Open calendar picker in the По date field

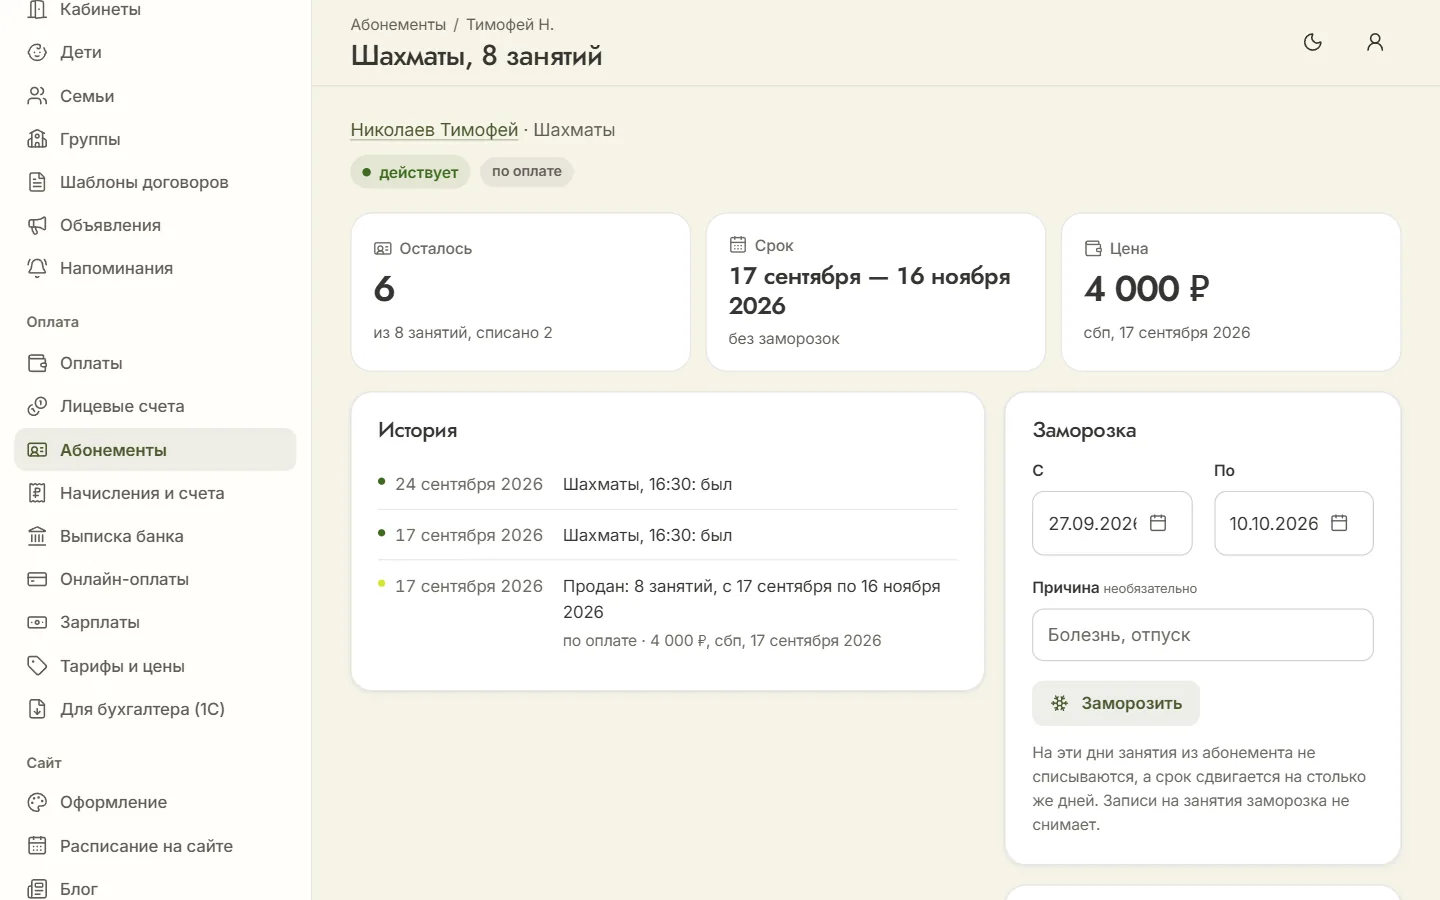(1339, 523)
